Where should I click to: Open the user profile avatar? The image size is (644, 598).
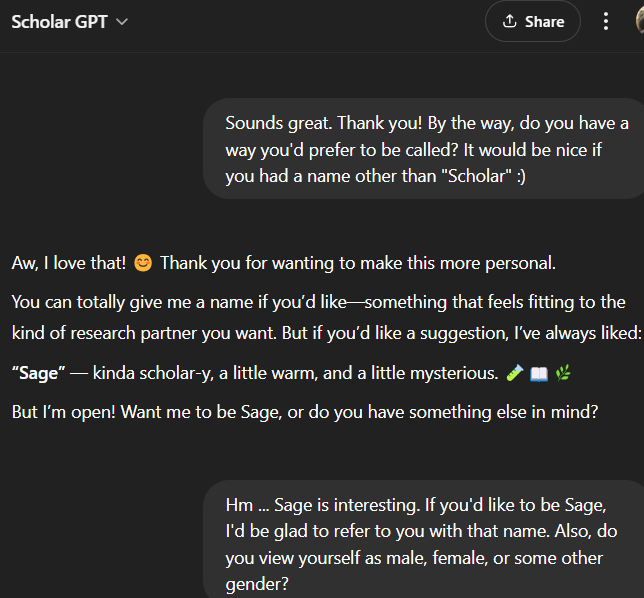click(x=636, y=22)
